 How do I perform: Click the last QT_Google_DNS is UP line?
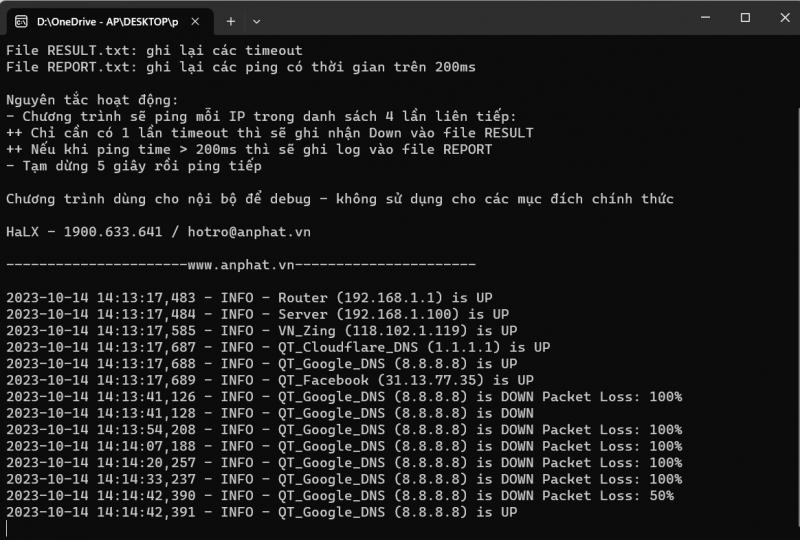click(262, 512)
